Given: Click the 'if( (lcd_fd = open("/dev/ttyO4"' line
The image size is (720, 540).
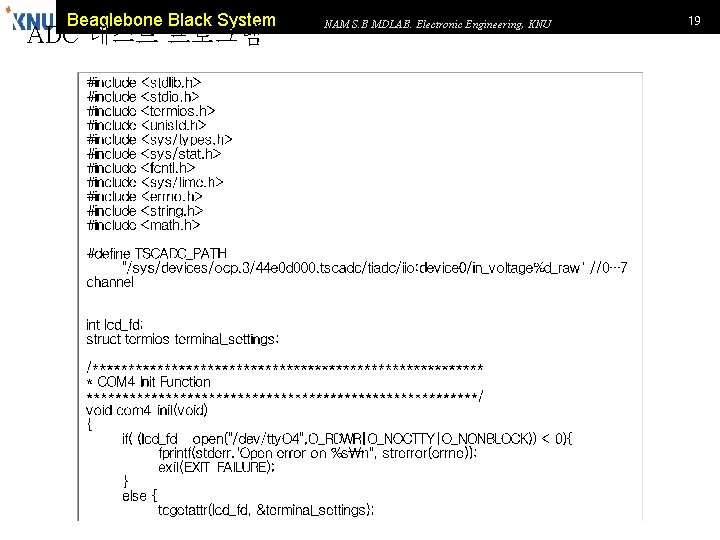Looking at the screenshot, I should point(347,439).
